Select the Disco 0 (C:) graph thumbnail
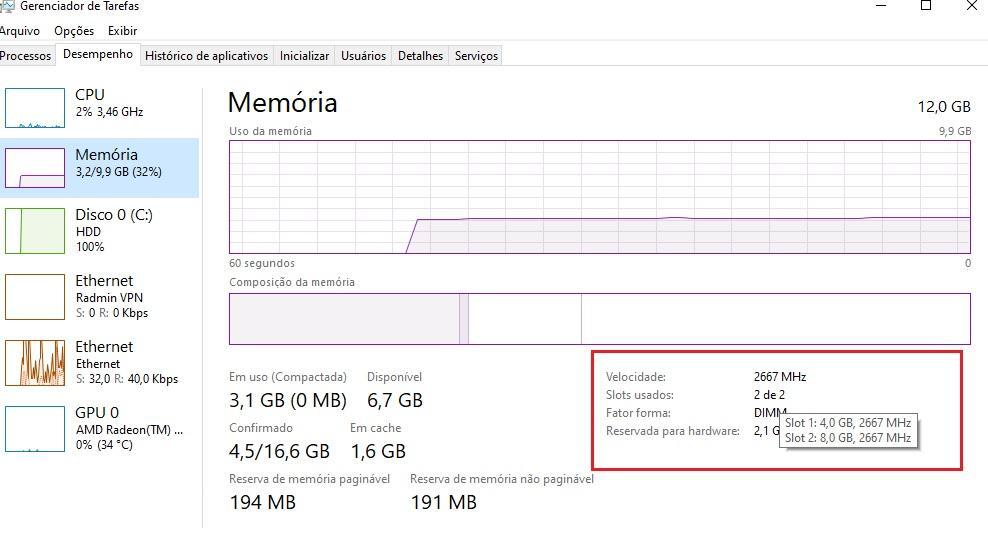The height and width of the screenshot is (544, 988). [35, 231]
